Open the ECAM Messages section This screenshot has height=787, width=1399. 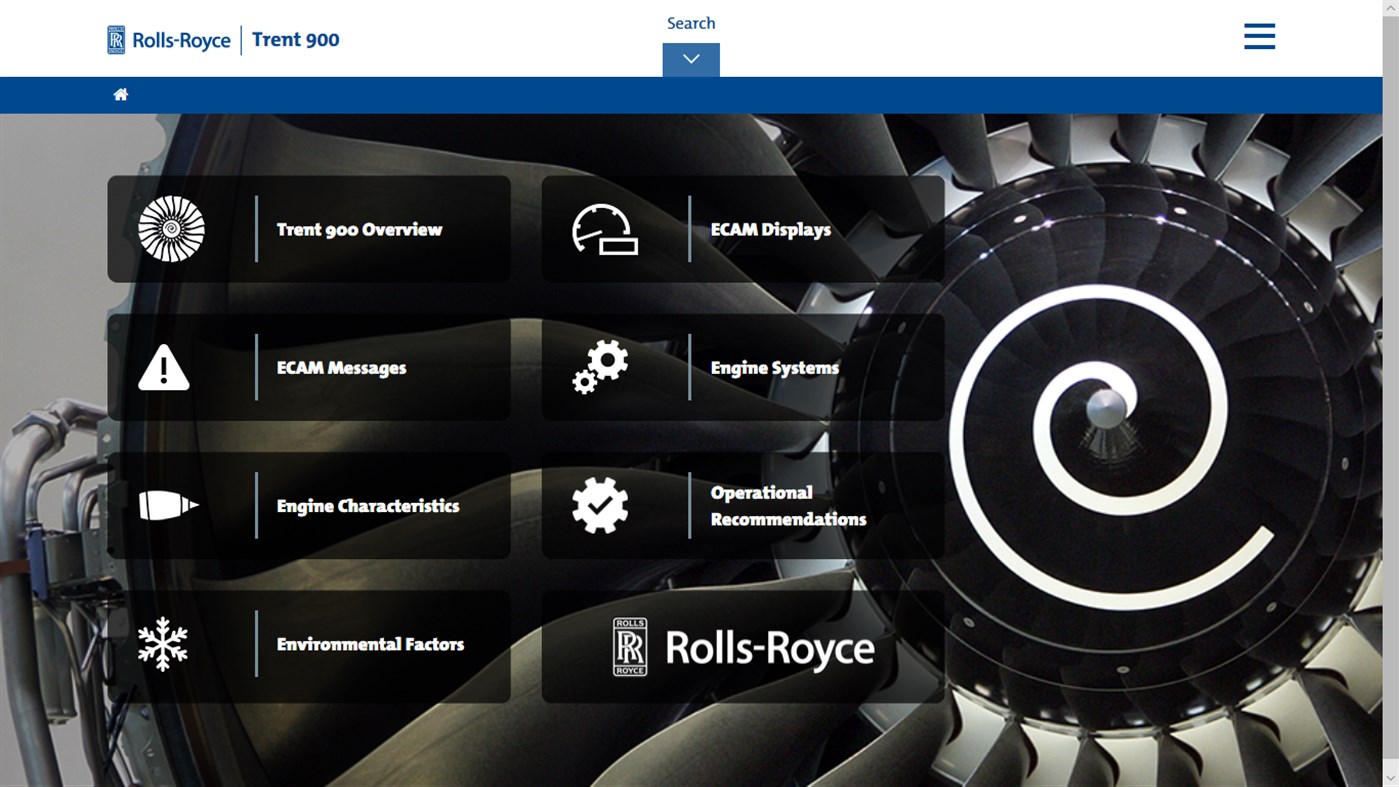(341, 367)
